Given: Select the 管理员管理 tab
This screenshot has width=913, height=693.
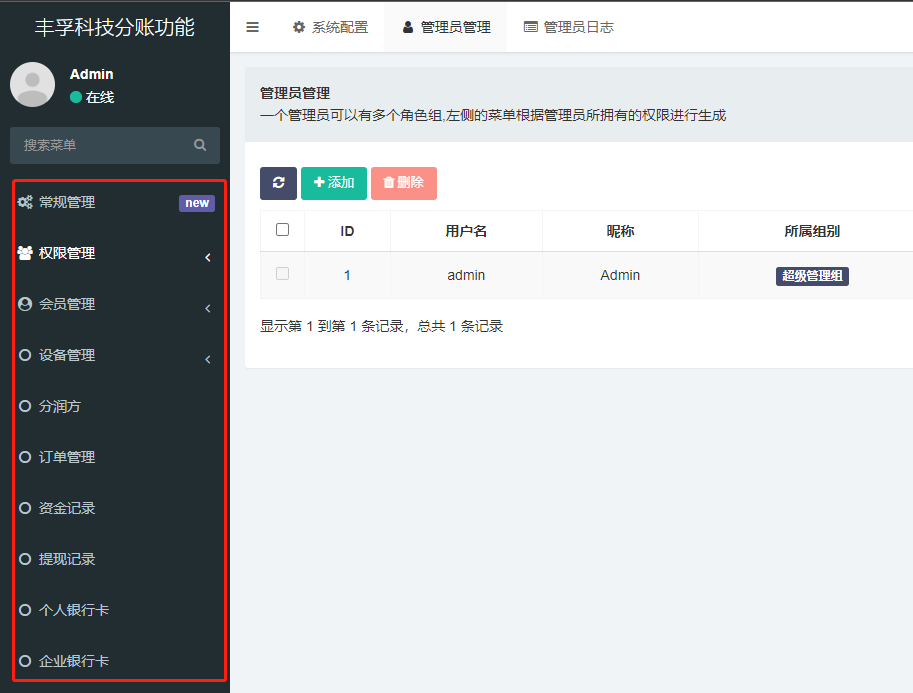Looking at the screenshot, I should coord(446,27).
